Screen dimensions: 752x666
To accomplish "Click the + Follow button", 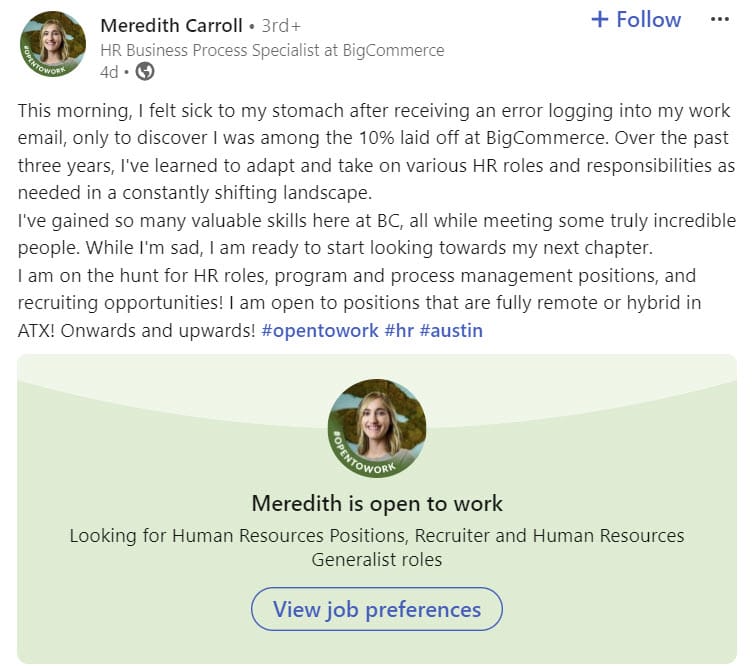I will coord(636,20).
